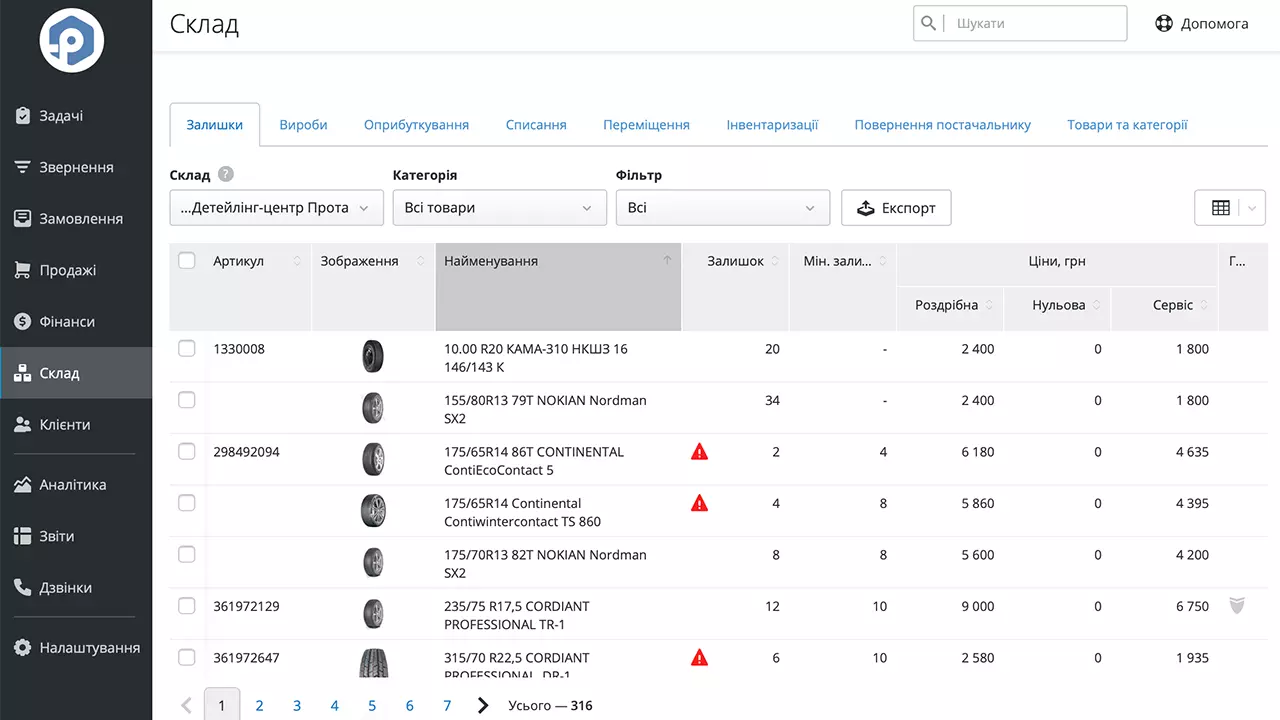Image resolution: width=1280 pixels, height=720 pixels.
Task: Check the 175/70R13 82T NOKIAN row
Action: (187, 554)
